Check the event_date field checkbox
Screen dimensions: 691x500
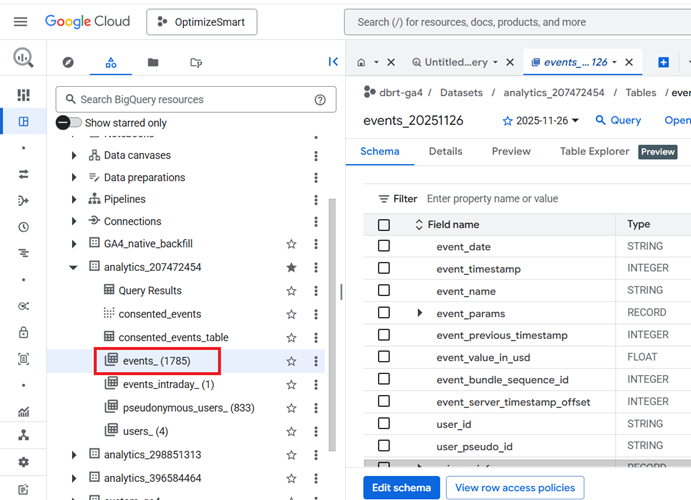coord(384,246)
